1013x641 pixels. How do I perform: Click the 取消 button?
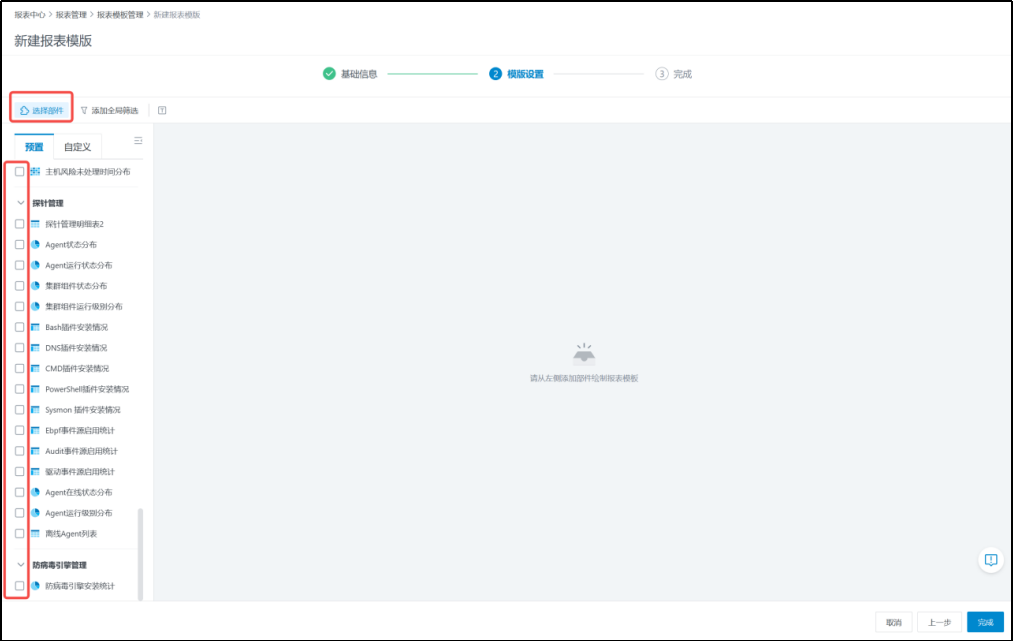pyautogui.click(x=893, y=622)
